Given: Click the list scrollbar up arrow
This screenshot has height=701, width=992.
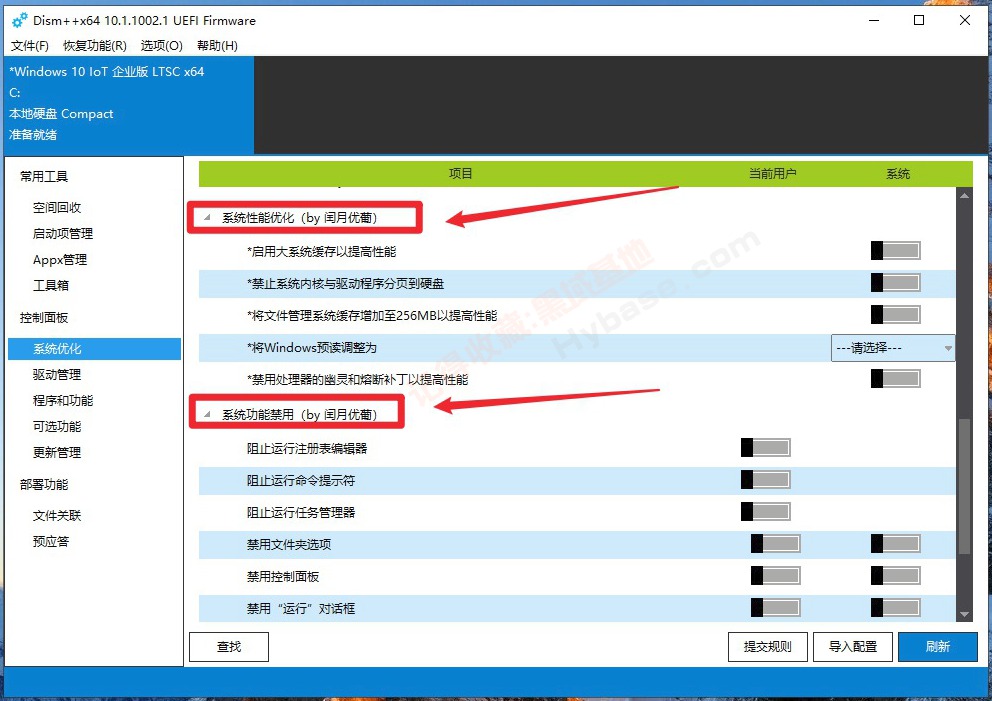Looking at the screenshot, I should 964,195.
